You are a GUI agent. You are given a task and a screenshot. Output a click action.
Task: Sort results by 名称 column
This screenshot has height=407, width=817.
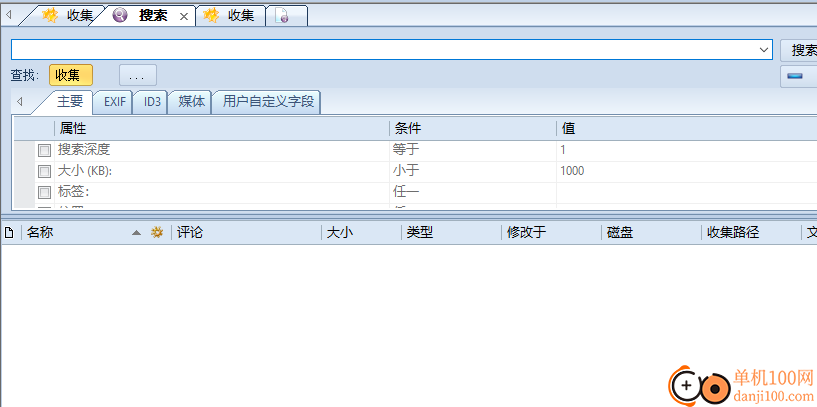point(40,232)
